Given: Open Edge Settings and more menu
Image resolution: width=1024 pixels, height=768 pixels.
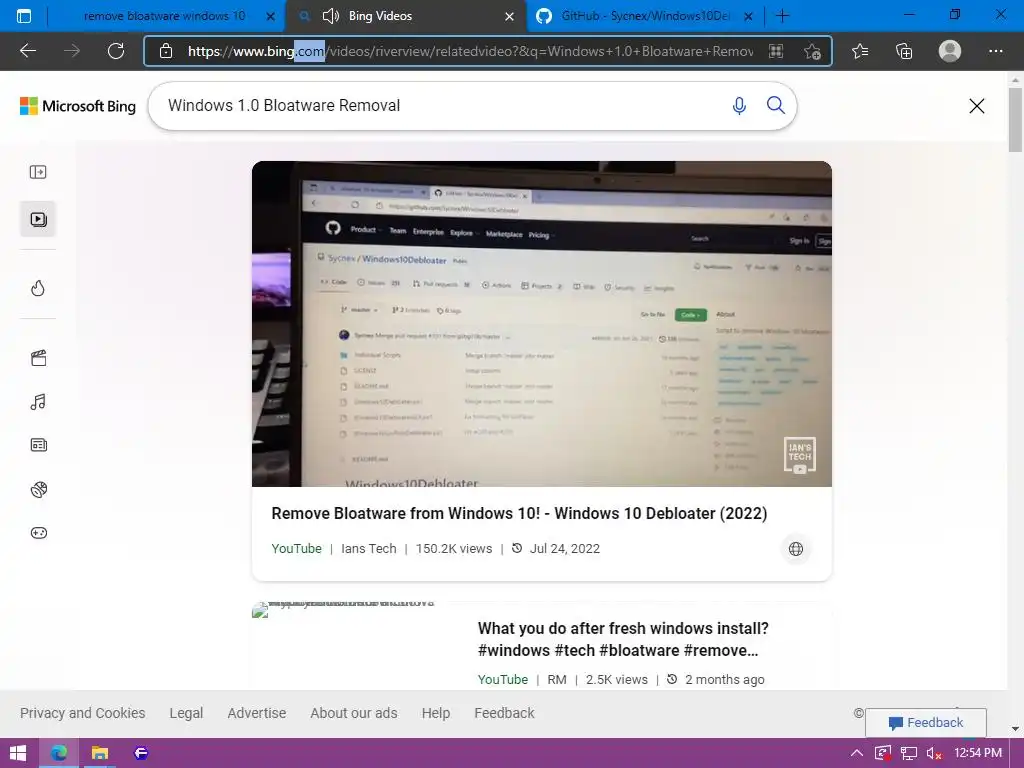Looking at the screenshot, I should (995, 51).
